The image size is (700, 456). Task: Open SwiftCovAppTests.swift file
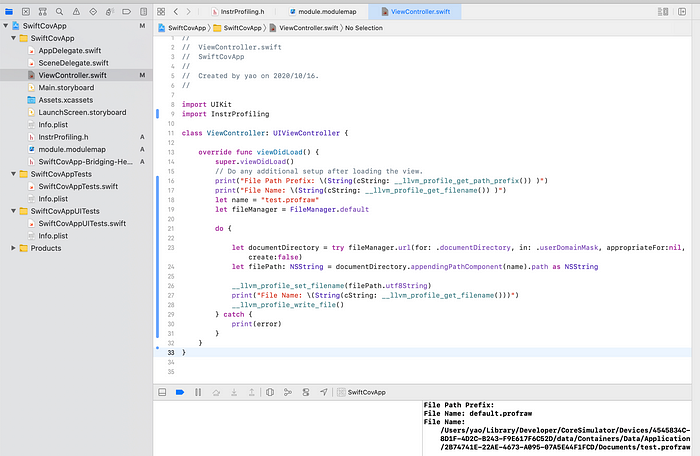click(x=78, y=186)
